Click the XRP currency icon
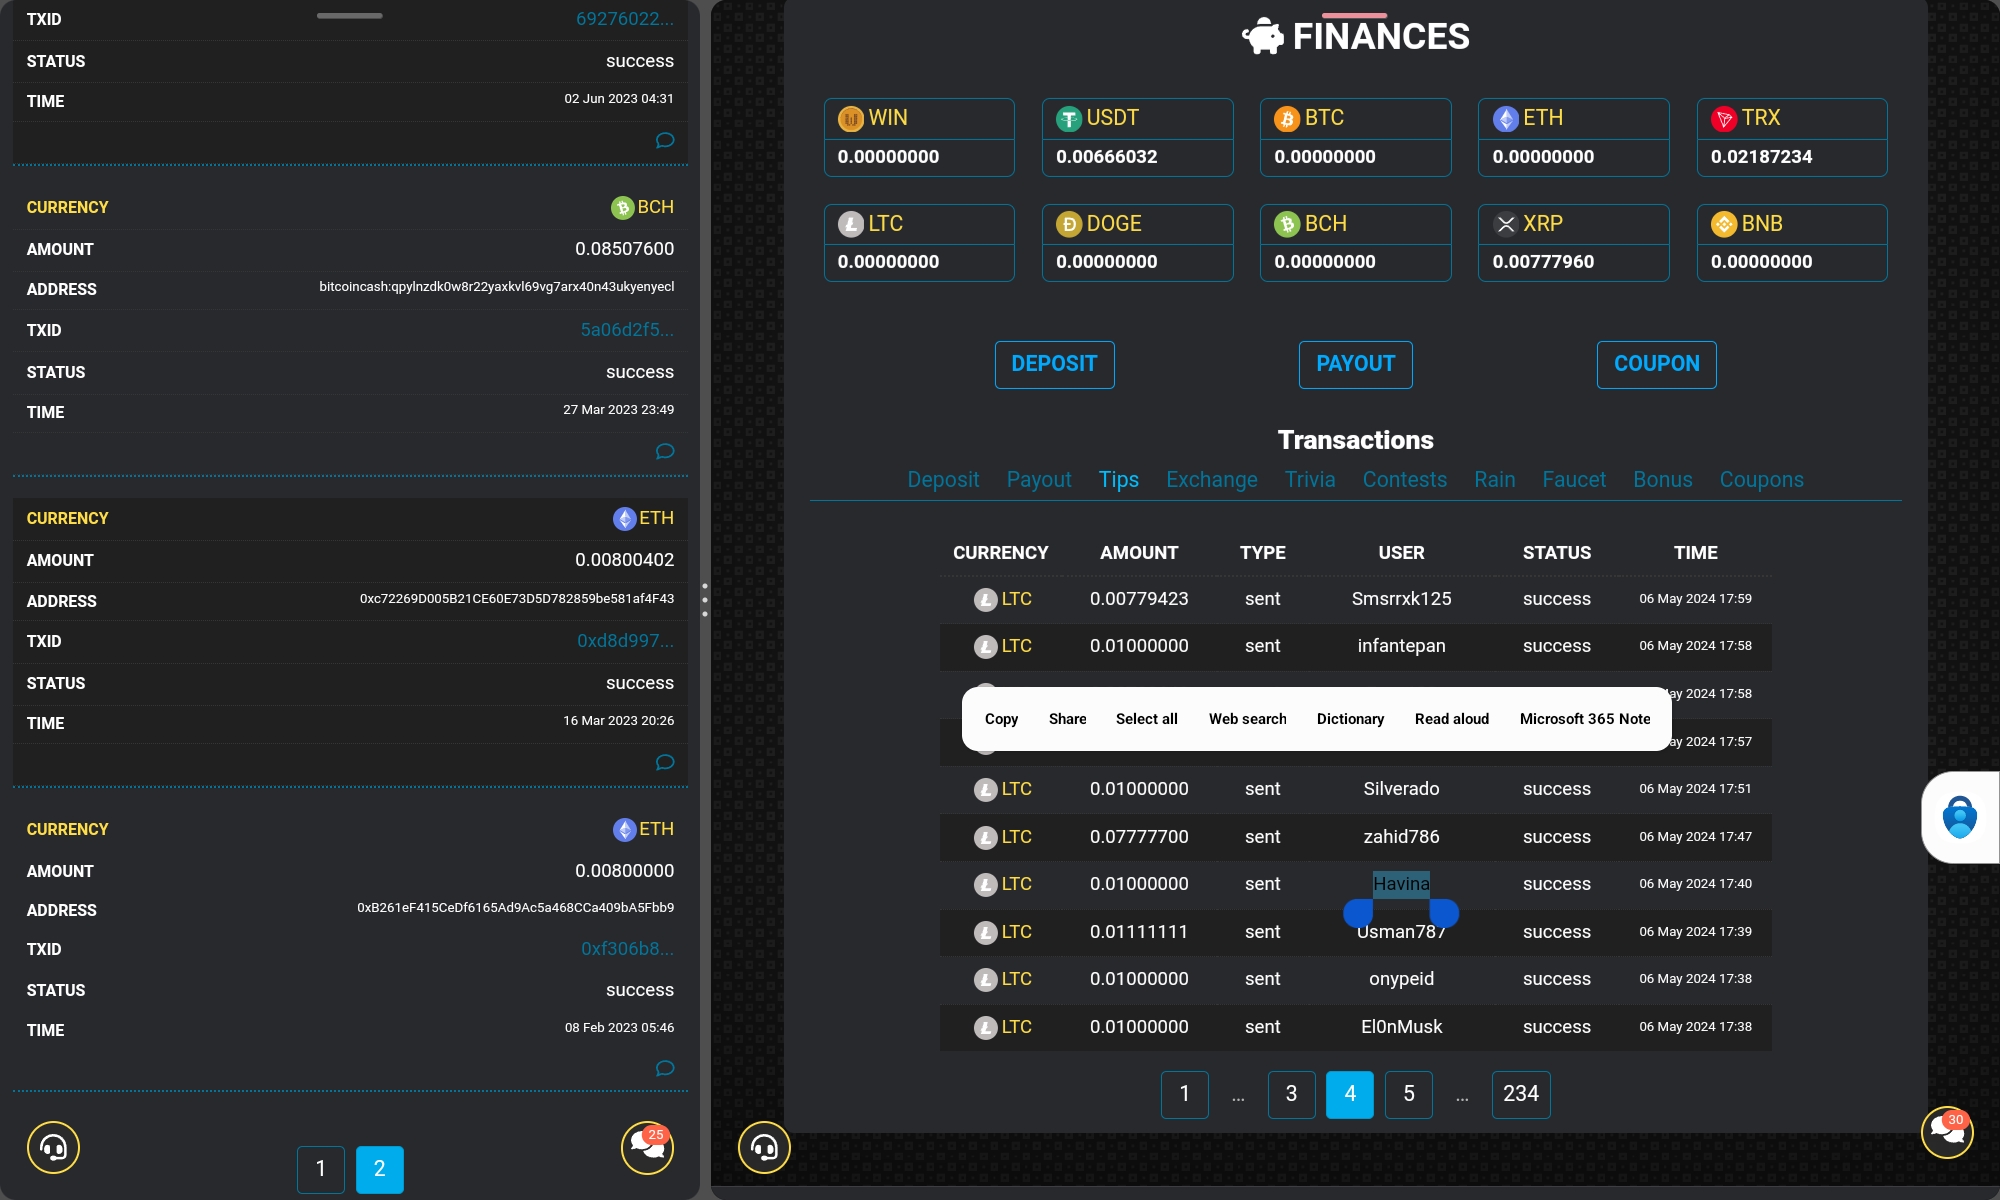The image size is (2000, 1200). pos(1507,224)
